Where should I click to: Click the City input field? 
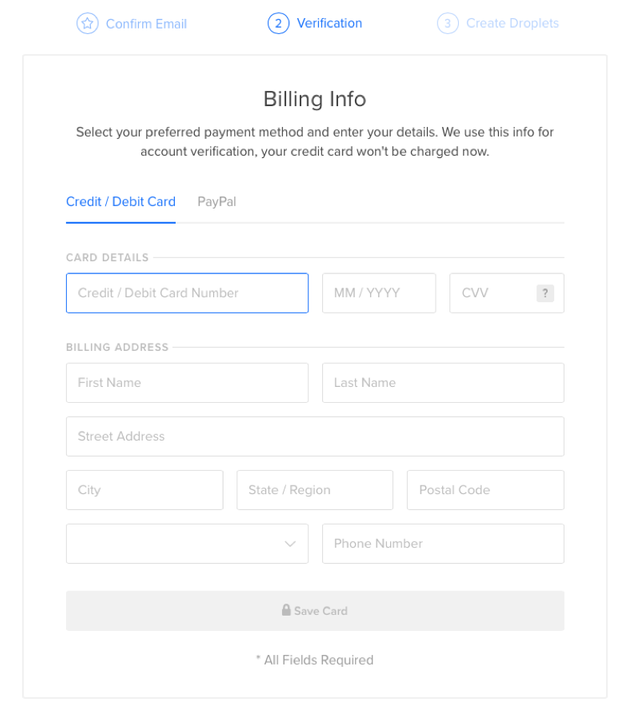point(145,490)
